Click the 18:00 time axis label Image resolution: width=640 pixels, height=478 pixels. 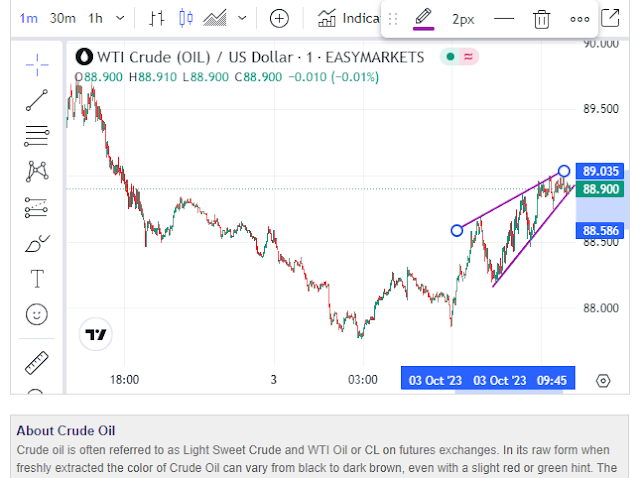pyautogui.click(x=124, y=380)
